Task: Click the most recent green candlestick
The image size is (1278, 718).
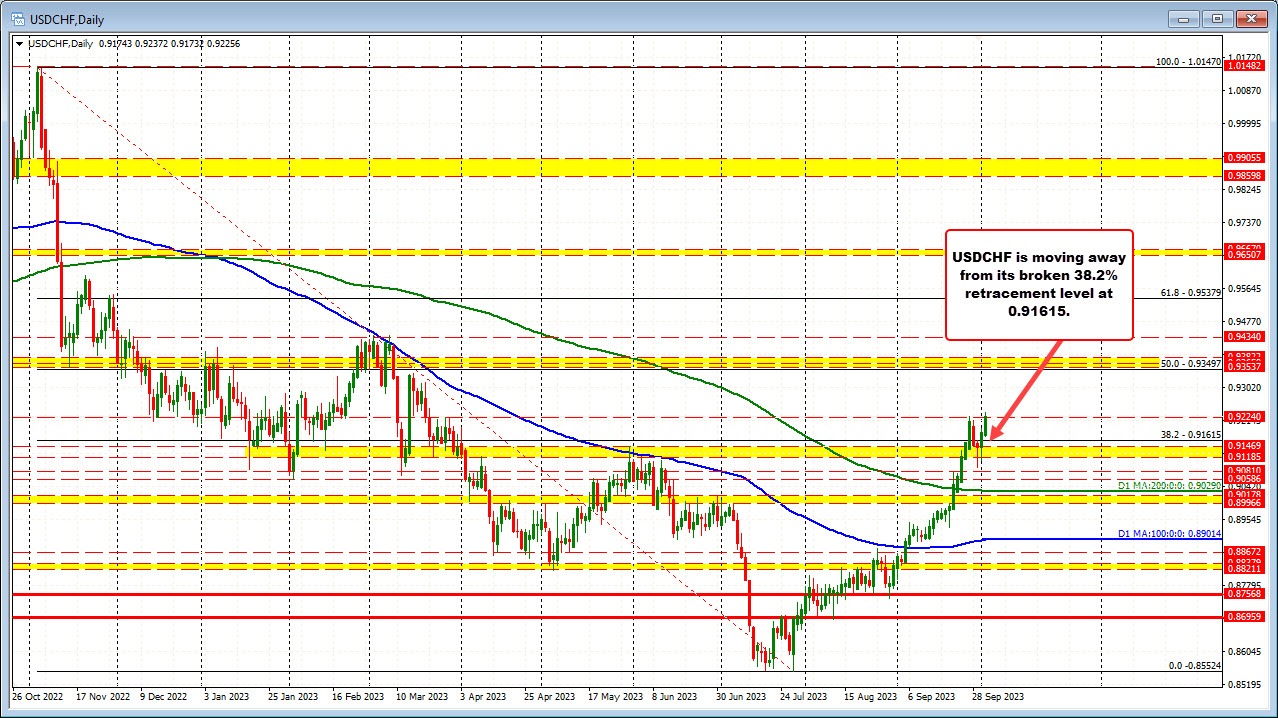Action: (x=984, y=425)
